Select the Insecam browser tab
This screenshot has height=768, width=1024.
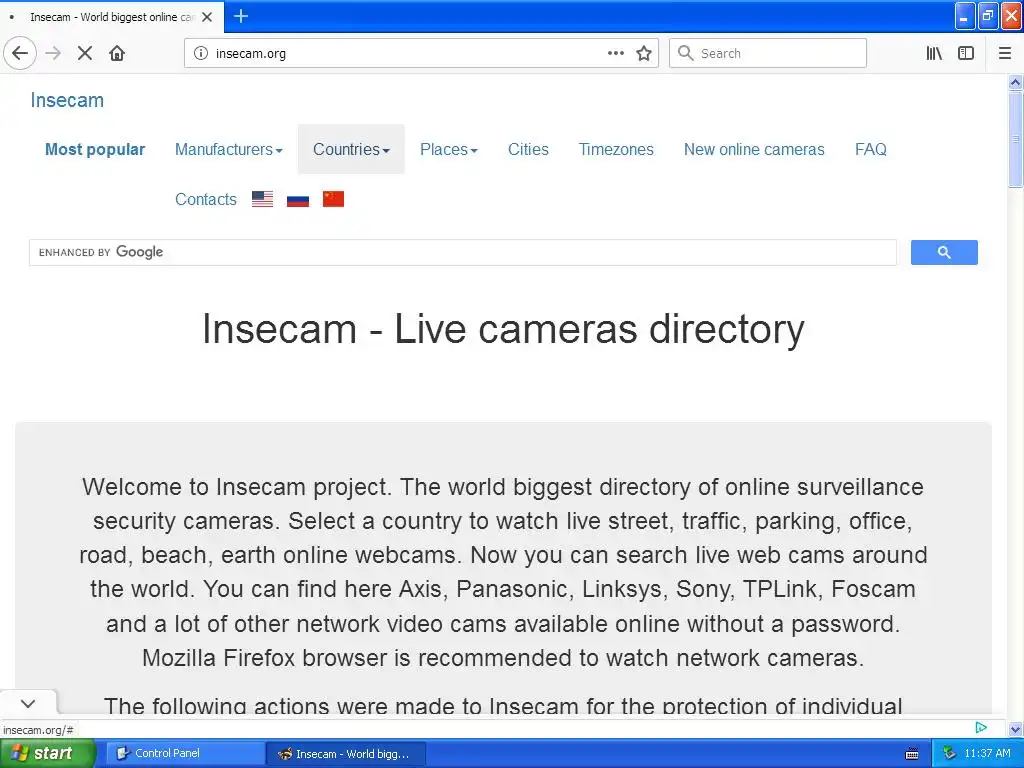(x=112, y=17)
